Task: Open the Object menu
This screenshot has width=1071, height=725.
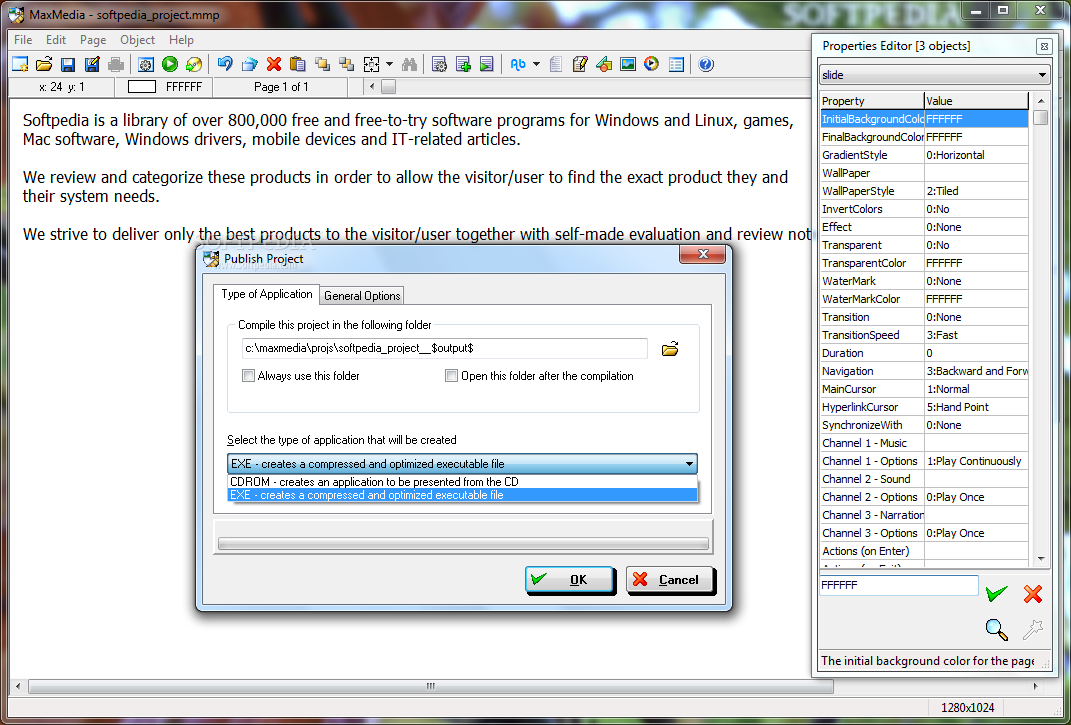Action: [x=137, y=40]
